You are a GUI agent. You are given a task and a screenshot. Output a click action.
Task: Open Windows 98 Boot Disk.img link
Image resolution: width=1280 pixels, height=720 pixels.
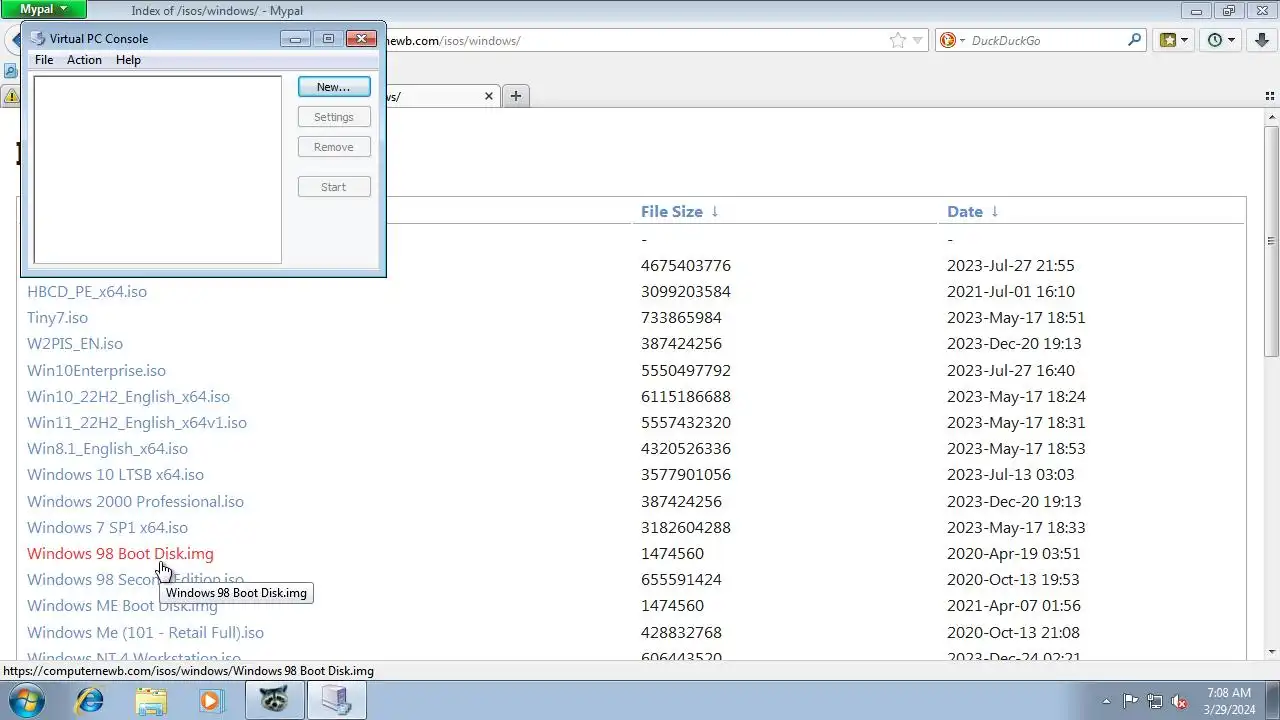(x=120, y=554)
